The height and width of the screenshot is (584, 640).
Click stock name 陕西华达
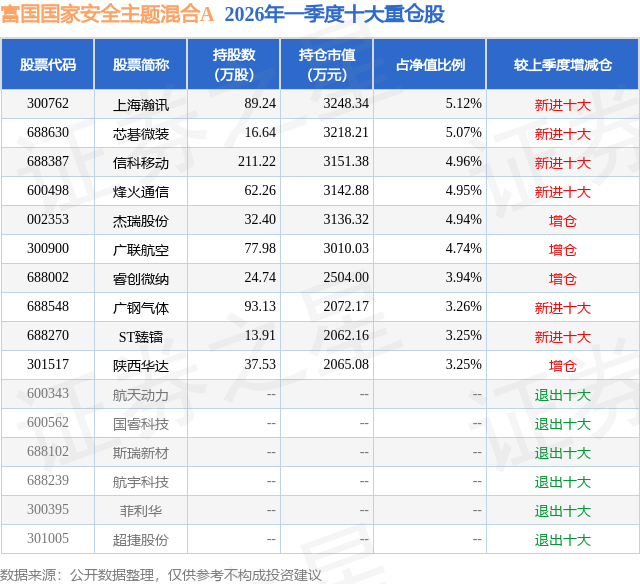click(141, 366)
